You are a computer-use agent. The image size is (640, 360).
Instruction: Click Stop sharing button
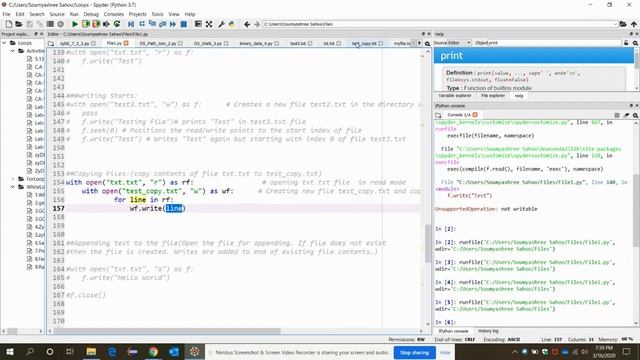click(x=414, y=353)
